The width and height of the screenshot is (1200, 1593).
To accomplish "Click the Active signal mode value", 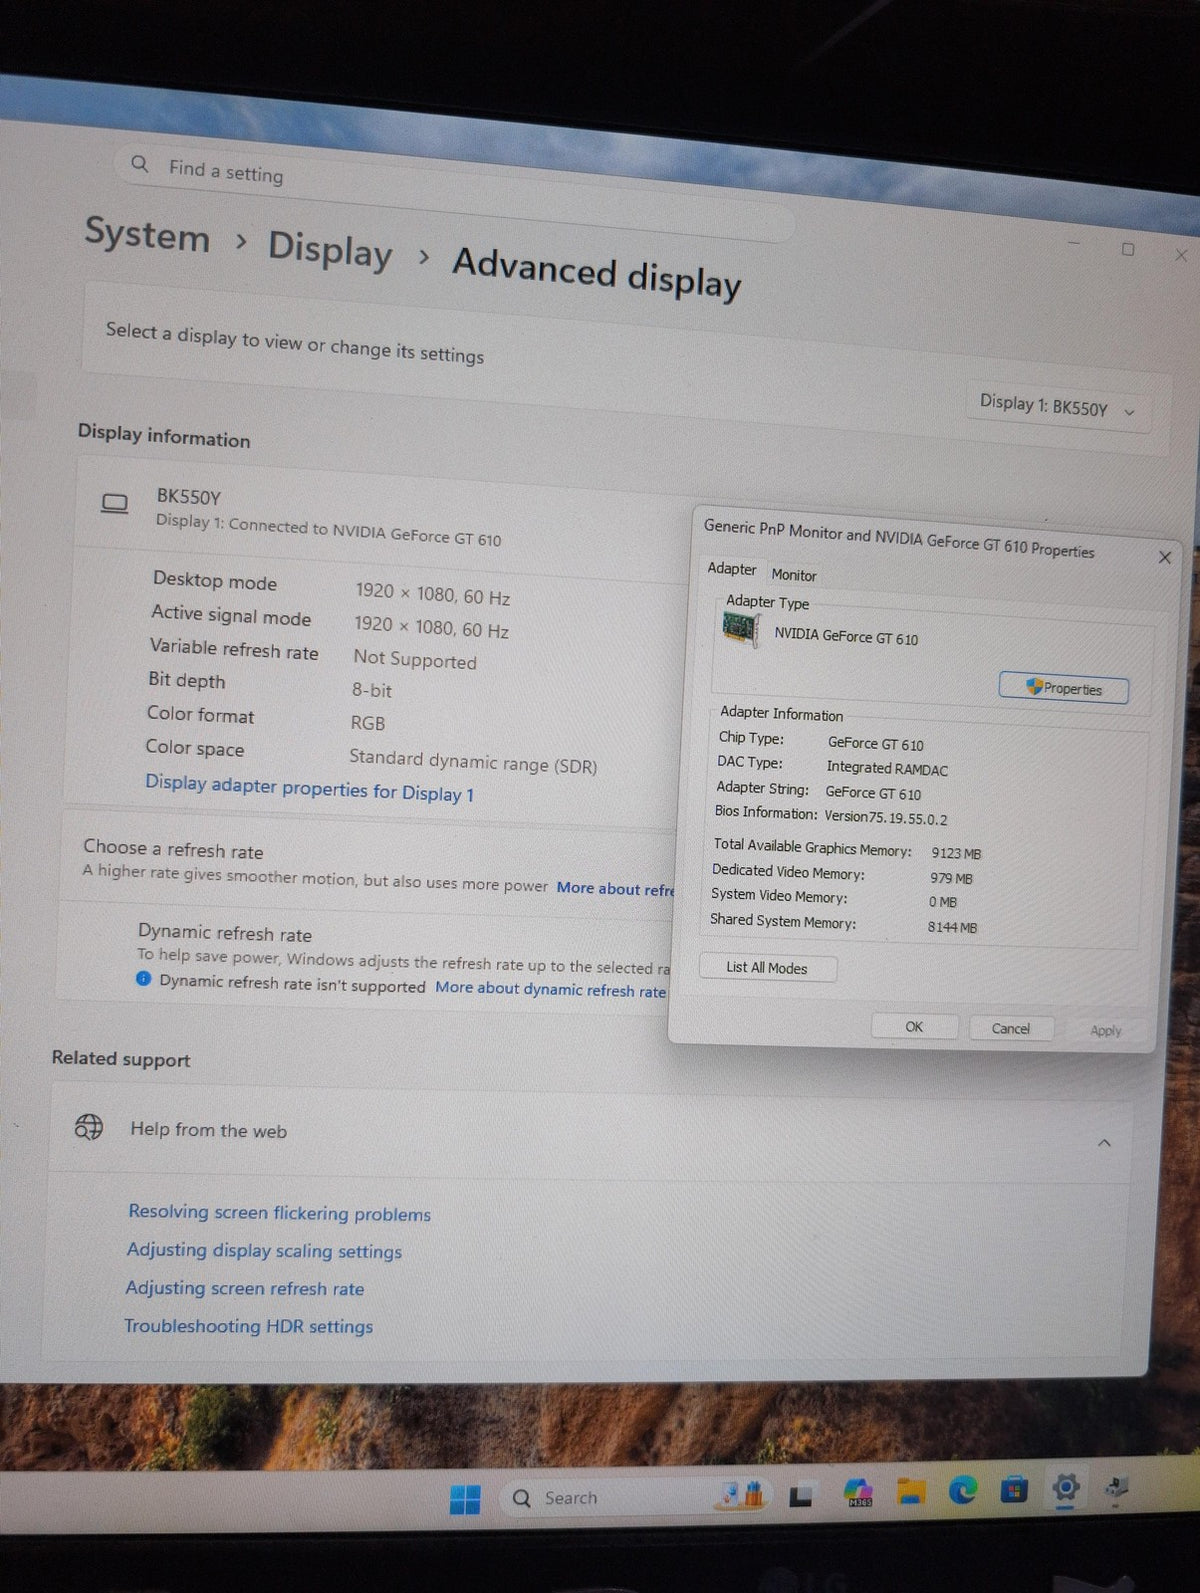I will coord(432,628).
